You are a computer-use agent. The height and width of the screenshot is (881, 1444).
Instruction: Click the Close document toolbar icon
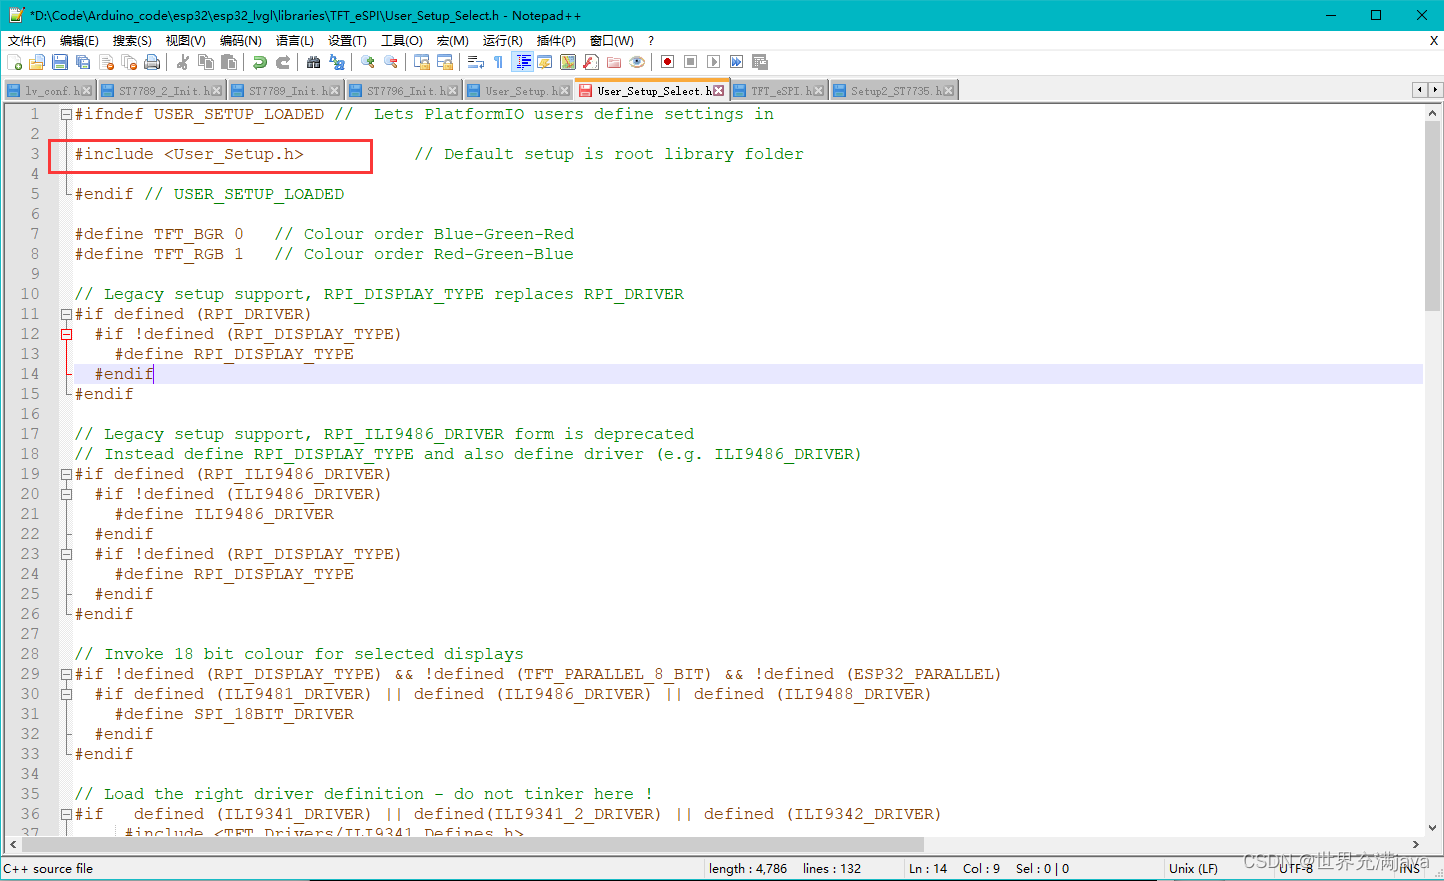(x=106, y=62)
